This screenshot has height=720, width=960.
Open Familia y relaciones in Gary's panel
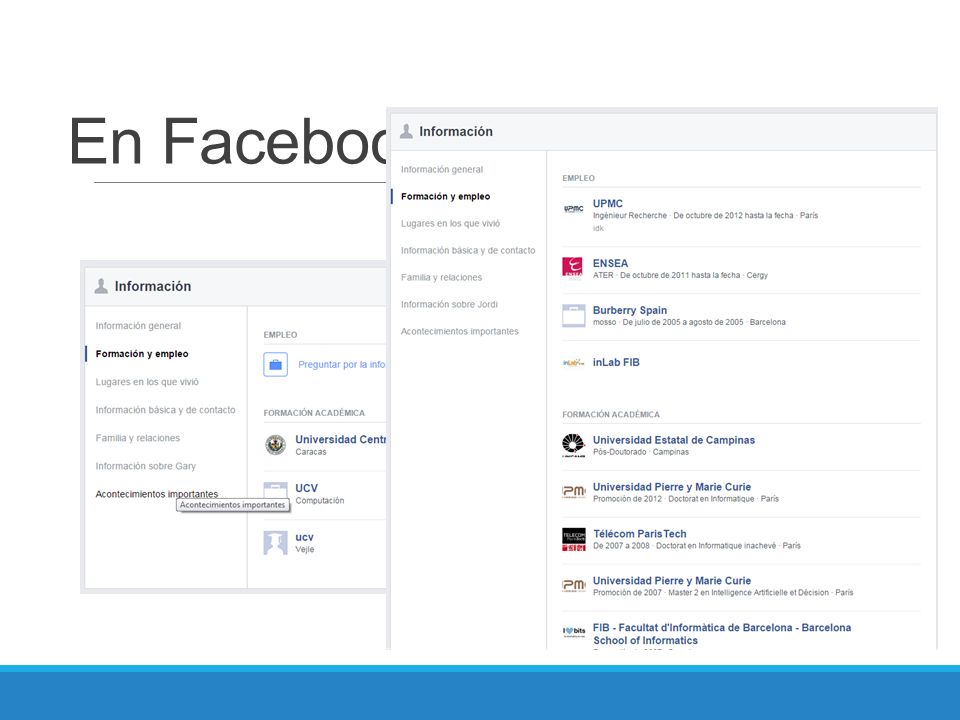click(x=137, y=438)
